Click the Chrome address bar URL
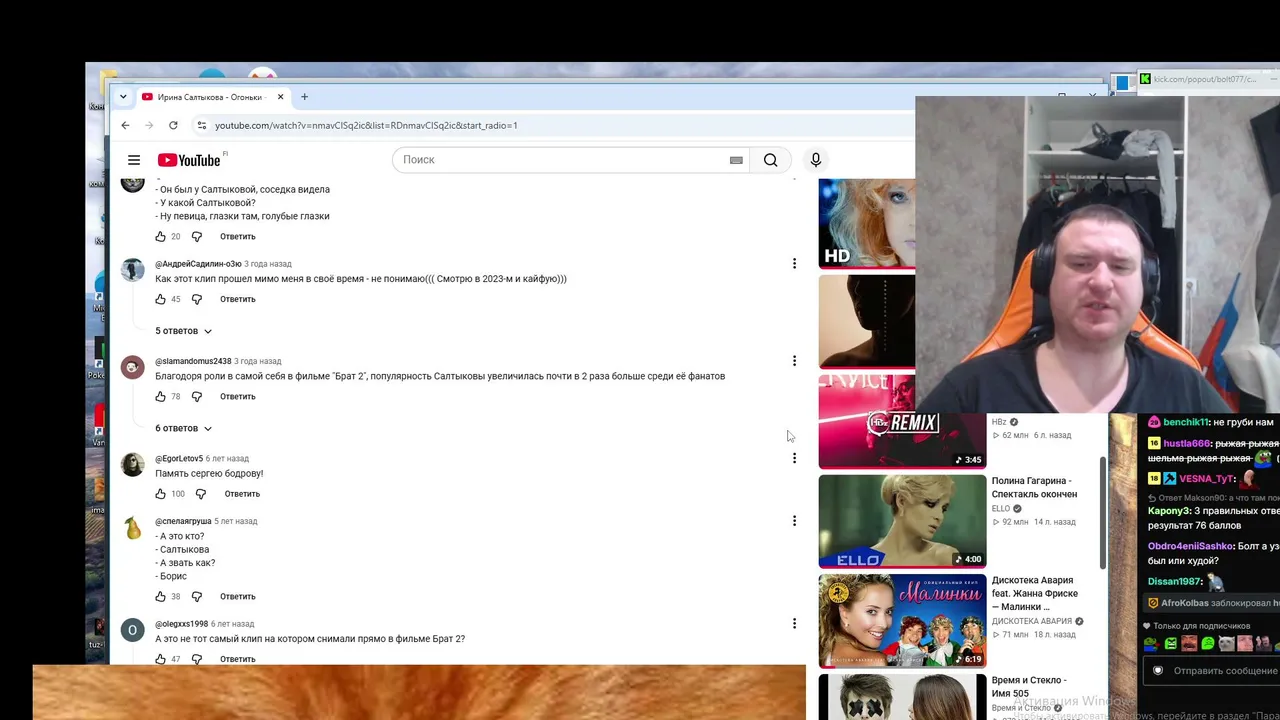This screenshot has width=1280, height=720. (x=366, y=126)
